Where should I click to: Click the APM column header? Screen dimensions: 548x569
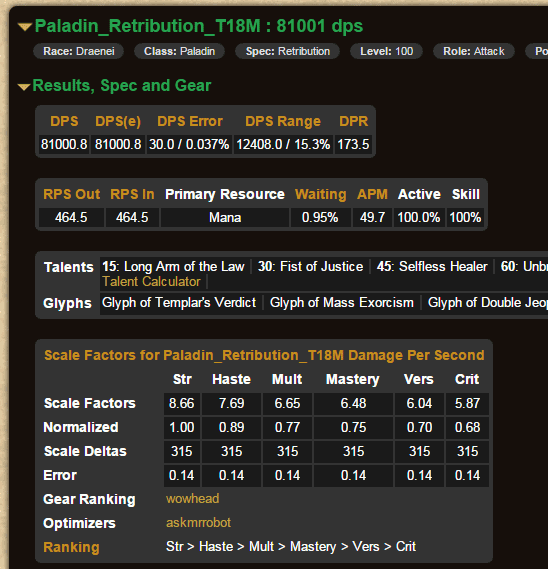click(372, 194)
